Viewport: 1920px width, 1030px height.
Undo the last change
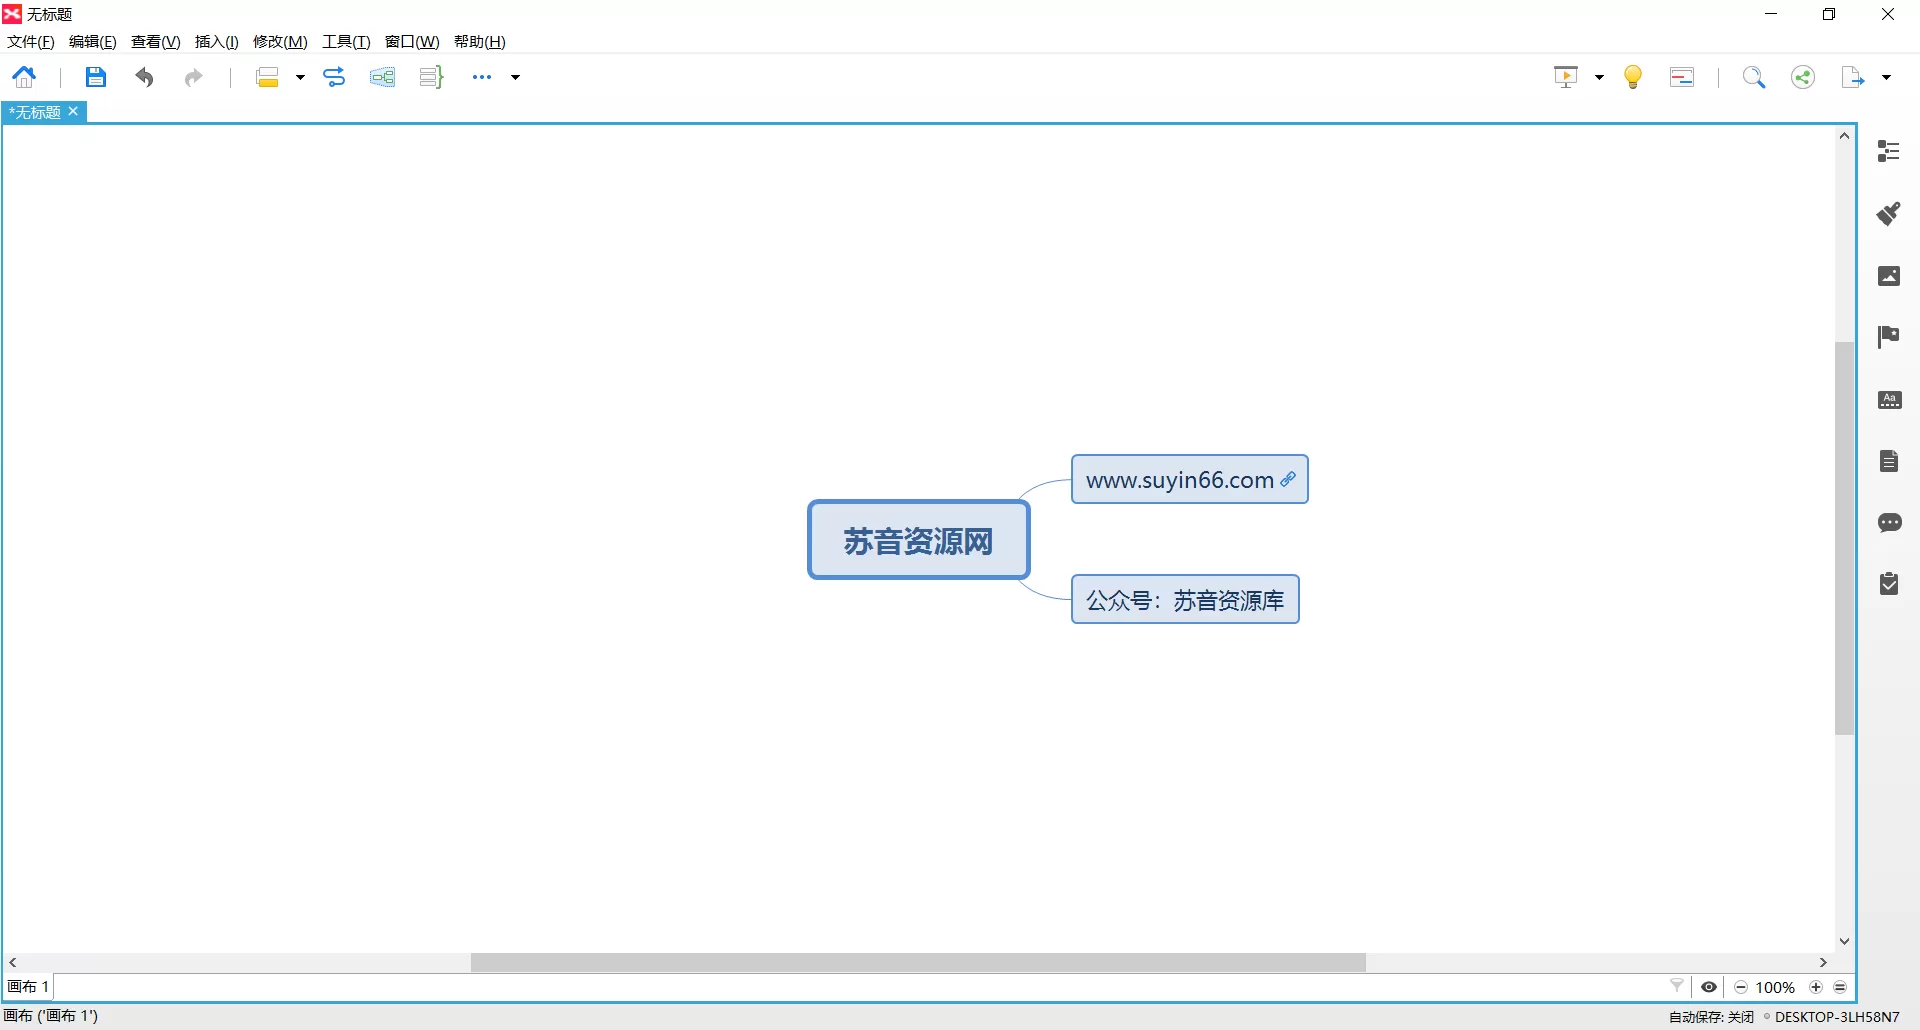[144, 76]
